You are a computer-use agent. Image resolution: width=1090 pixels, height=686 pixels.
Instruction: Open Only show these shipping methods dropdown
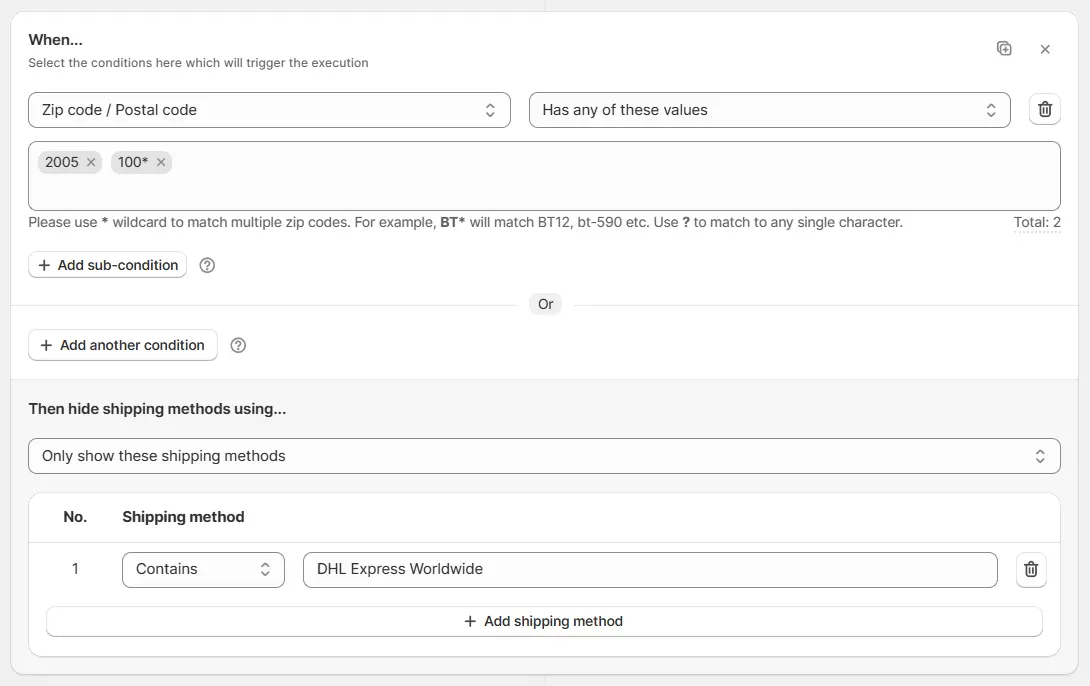tap(544, 456)
